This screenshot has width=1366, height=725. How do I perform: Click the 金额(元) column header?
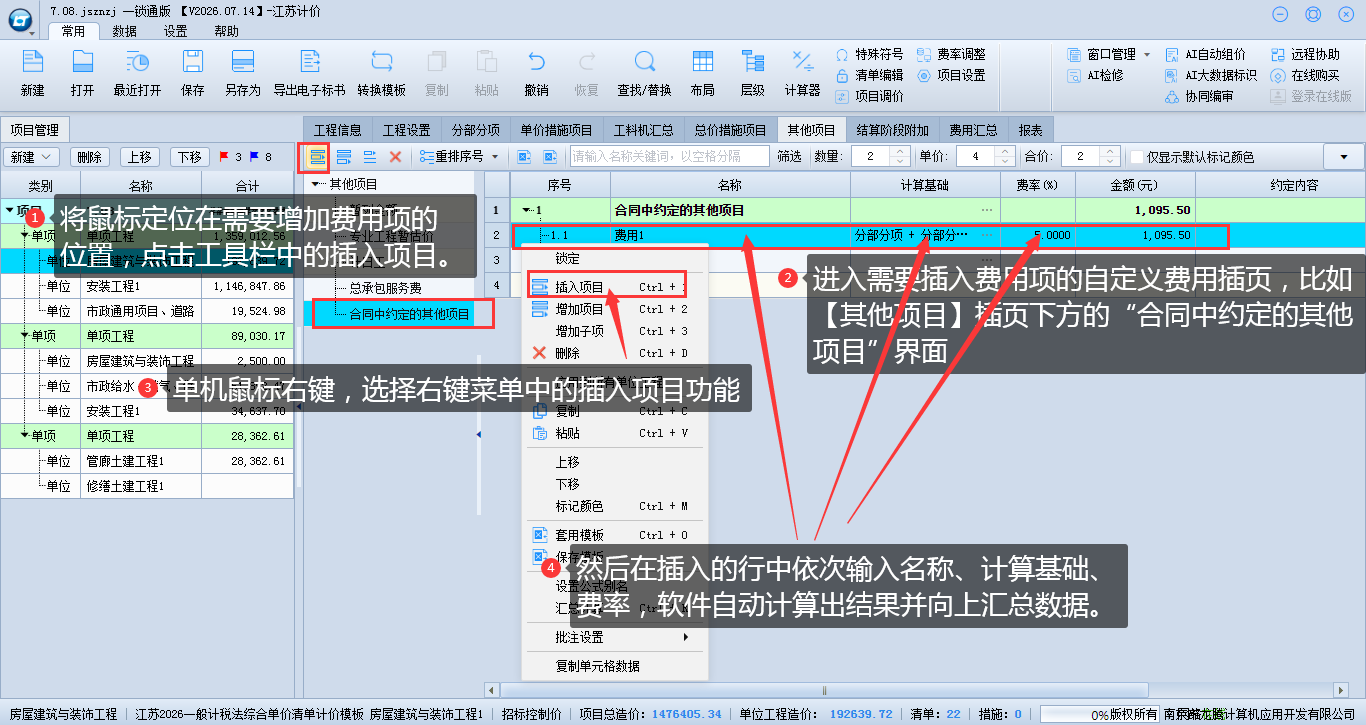coord(1135,185)
